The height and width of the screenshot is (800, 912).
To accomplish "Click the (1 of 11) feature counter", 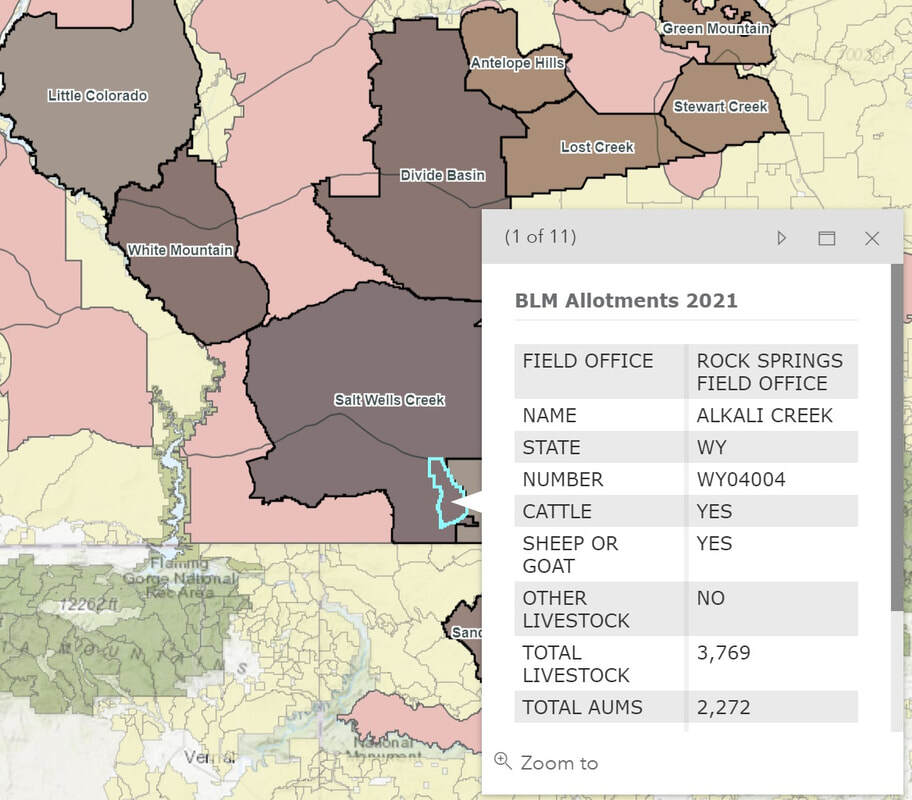I will tap(540, 237).
